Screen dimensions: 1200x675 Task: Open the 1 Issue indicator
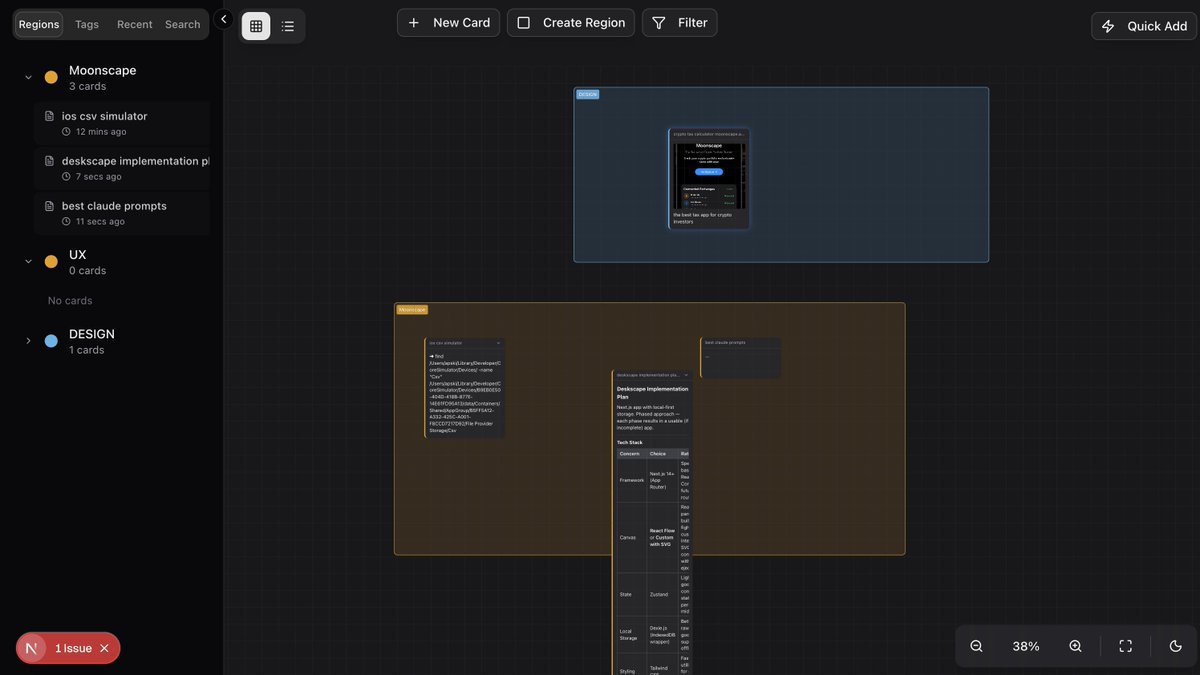click(73, 648)
